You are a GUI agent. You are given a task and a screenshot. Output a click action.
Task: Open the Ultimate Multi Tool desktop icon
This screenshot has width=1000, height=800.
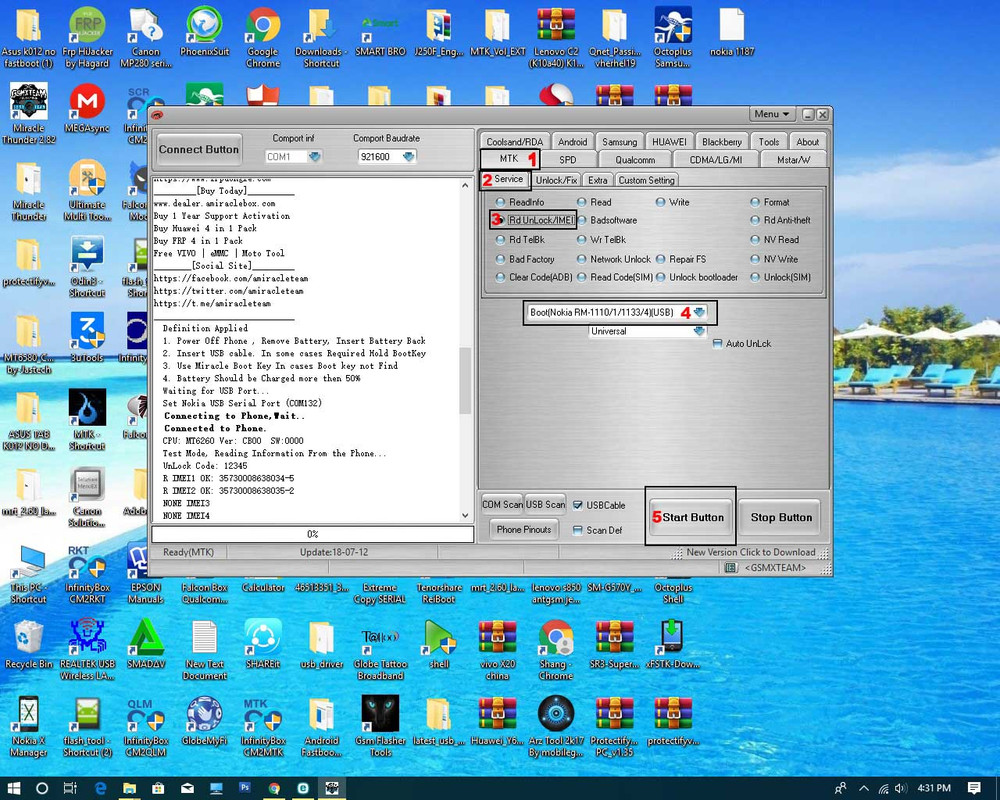[87, 190]
